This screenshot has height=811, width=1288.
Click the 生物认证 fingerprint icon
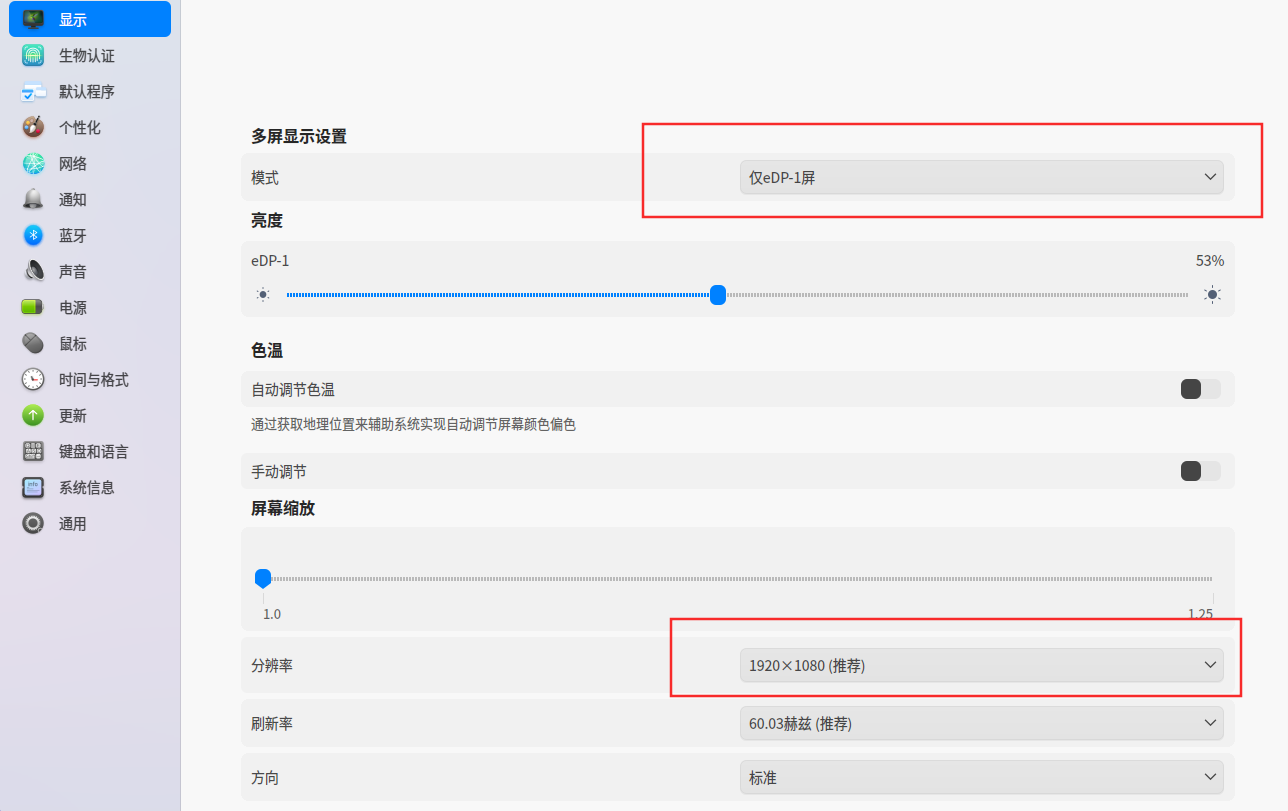(x=34, y=55)
